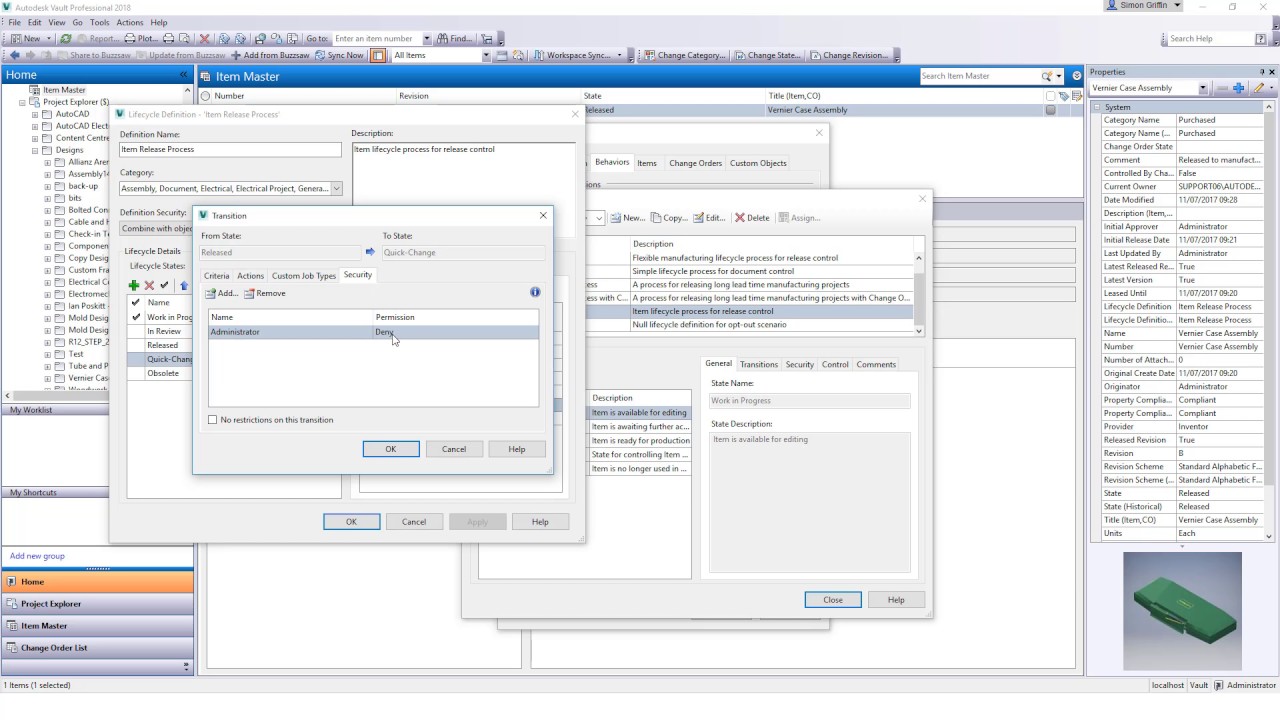Viewport: 1280px width, 720px height.
Task: Open the All Items view dropdown
Action: [x=486, y=55]
